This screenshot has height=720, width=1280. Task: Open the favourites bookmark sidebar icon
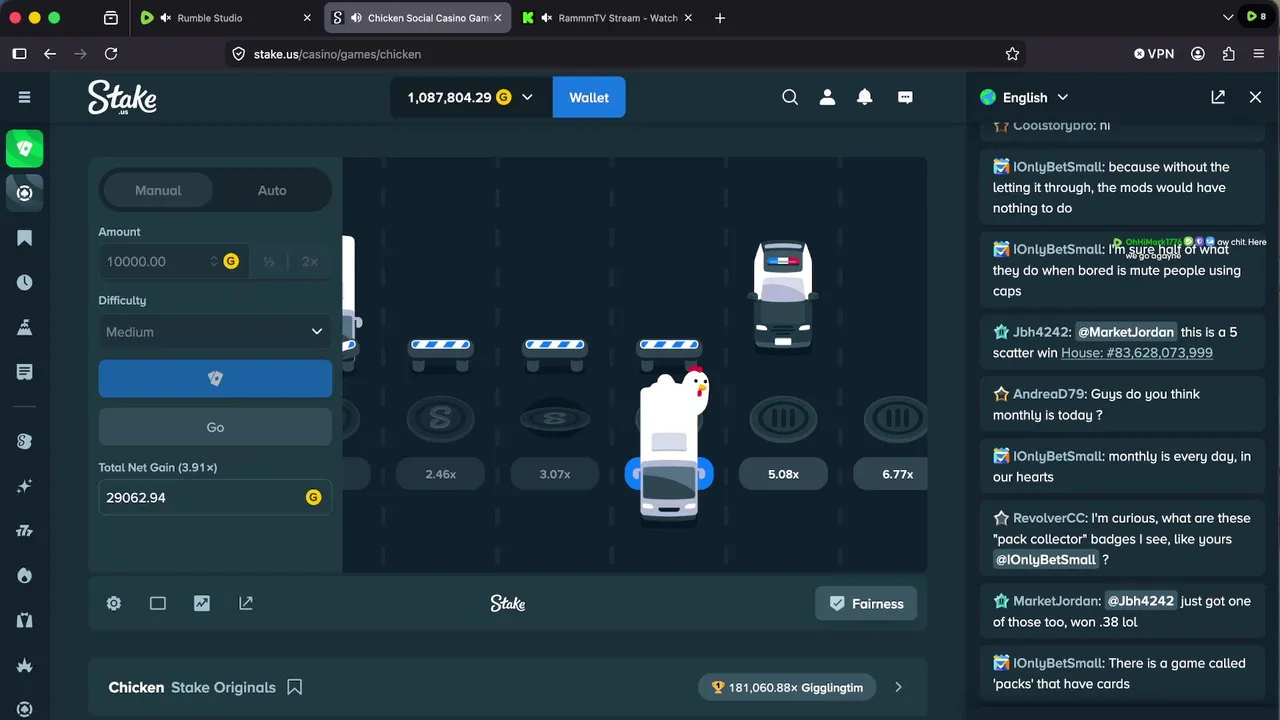(25, 238)
